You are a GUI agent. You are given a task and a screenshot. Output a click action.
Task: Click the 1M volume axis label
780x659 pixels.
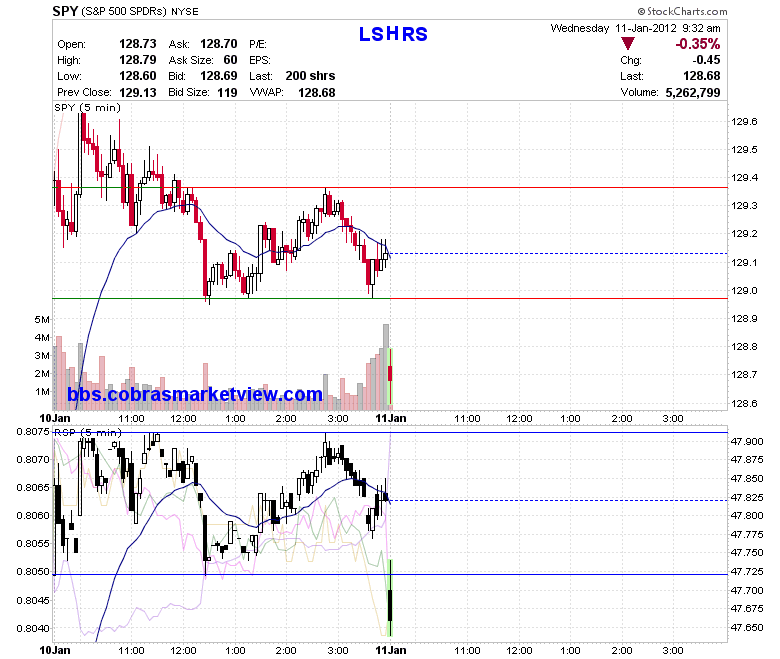42,391
